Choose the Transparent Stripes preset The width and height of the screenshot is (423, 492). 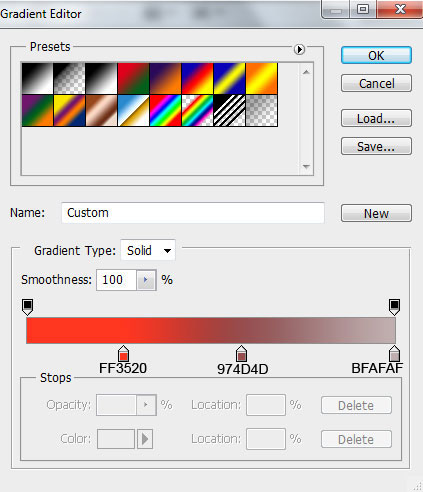tap(230, 110)
